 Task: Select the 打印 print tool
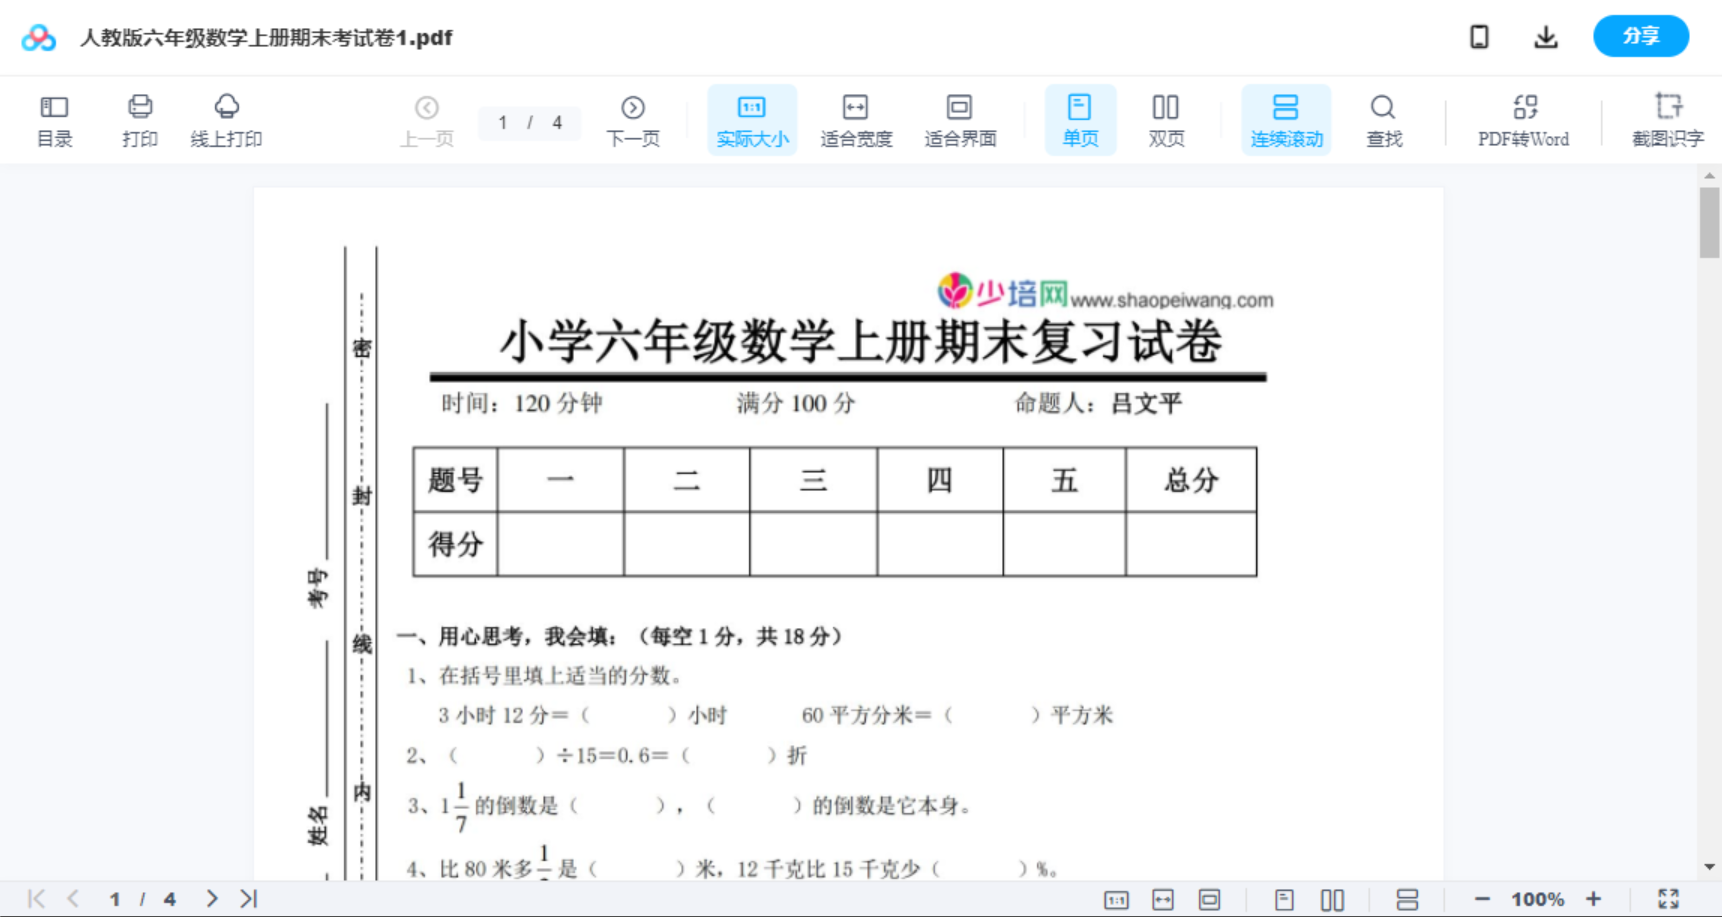tap(139, 118)
